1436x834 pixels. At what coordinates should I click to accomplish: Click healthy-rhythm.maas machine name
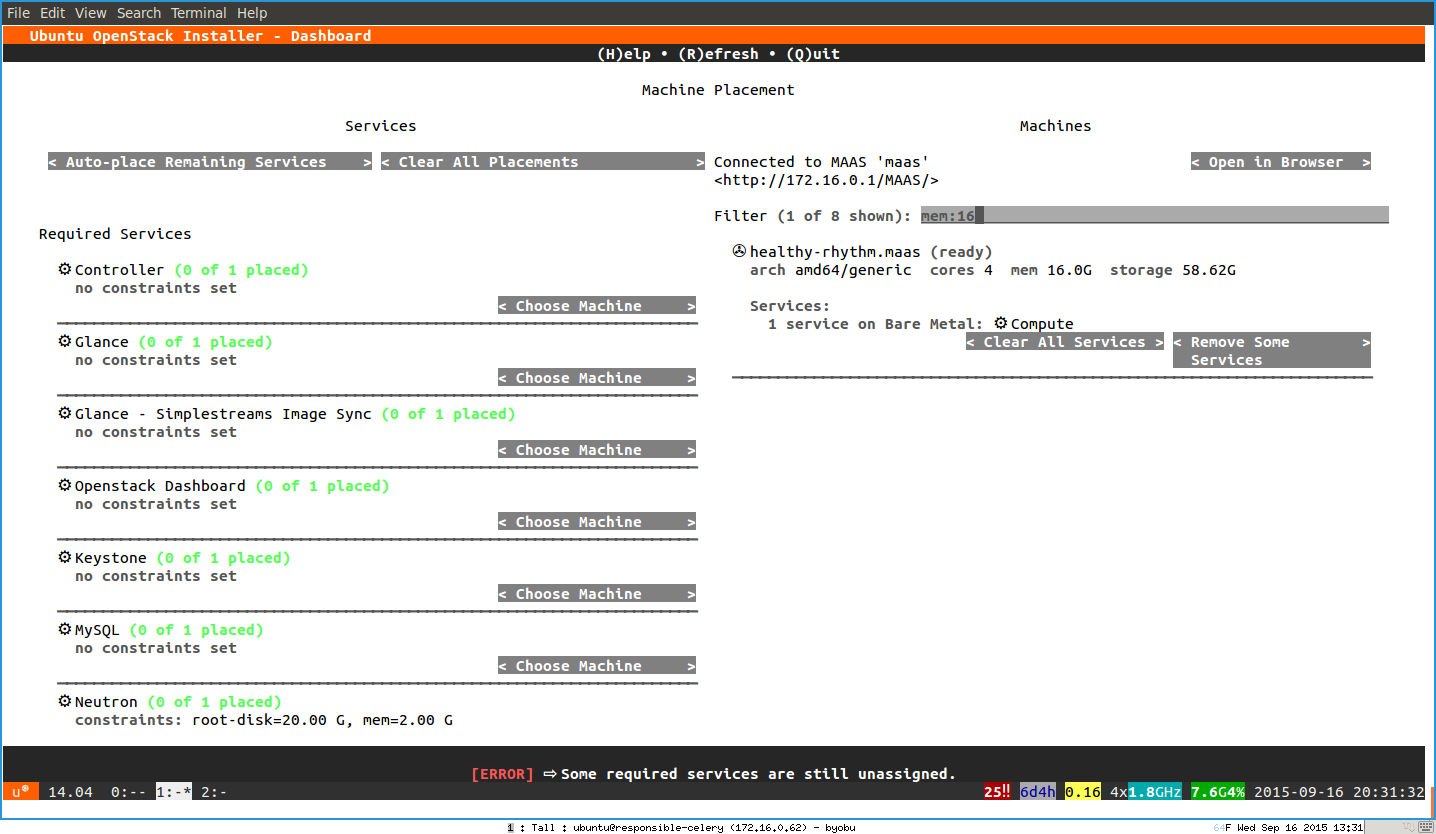pos(835,252)
